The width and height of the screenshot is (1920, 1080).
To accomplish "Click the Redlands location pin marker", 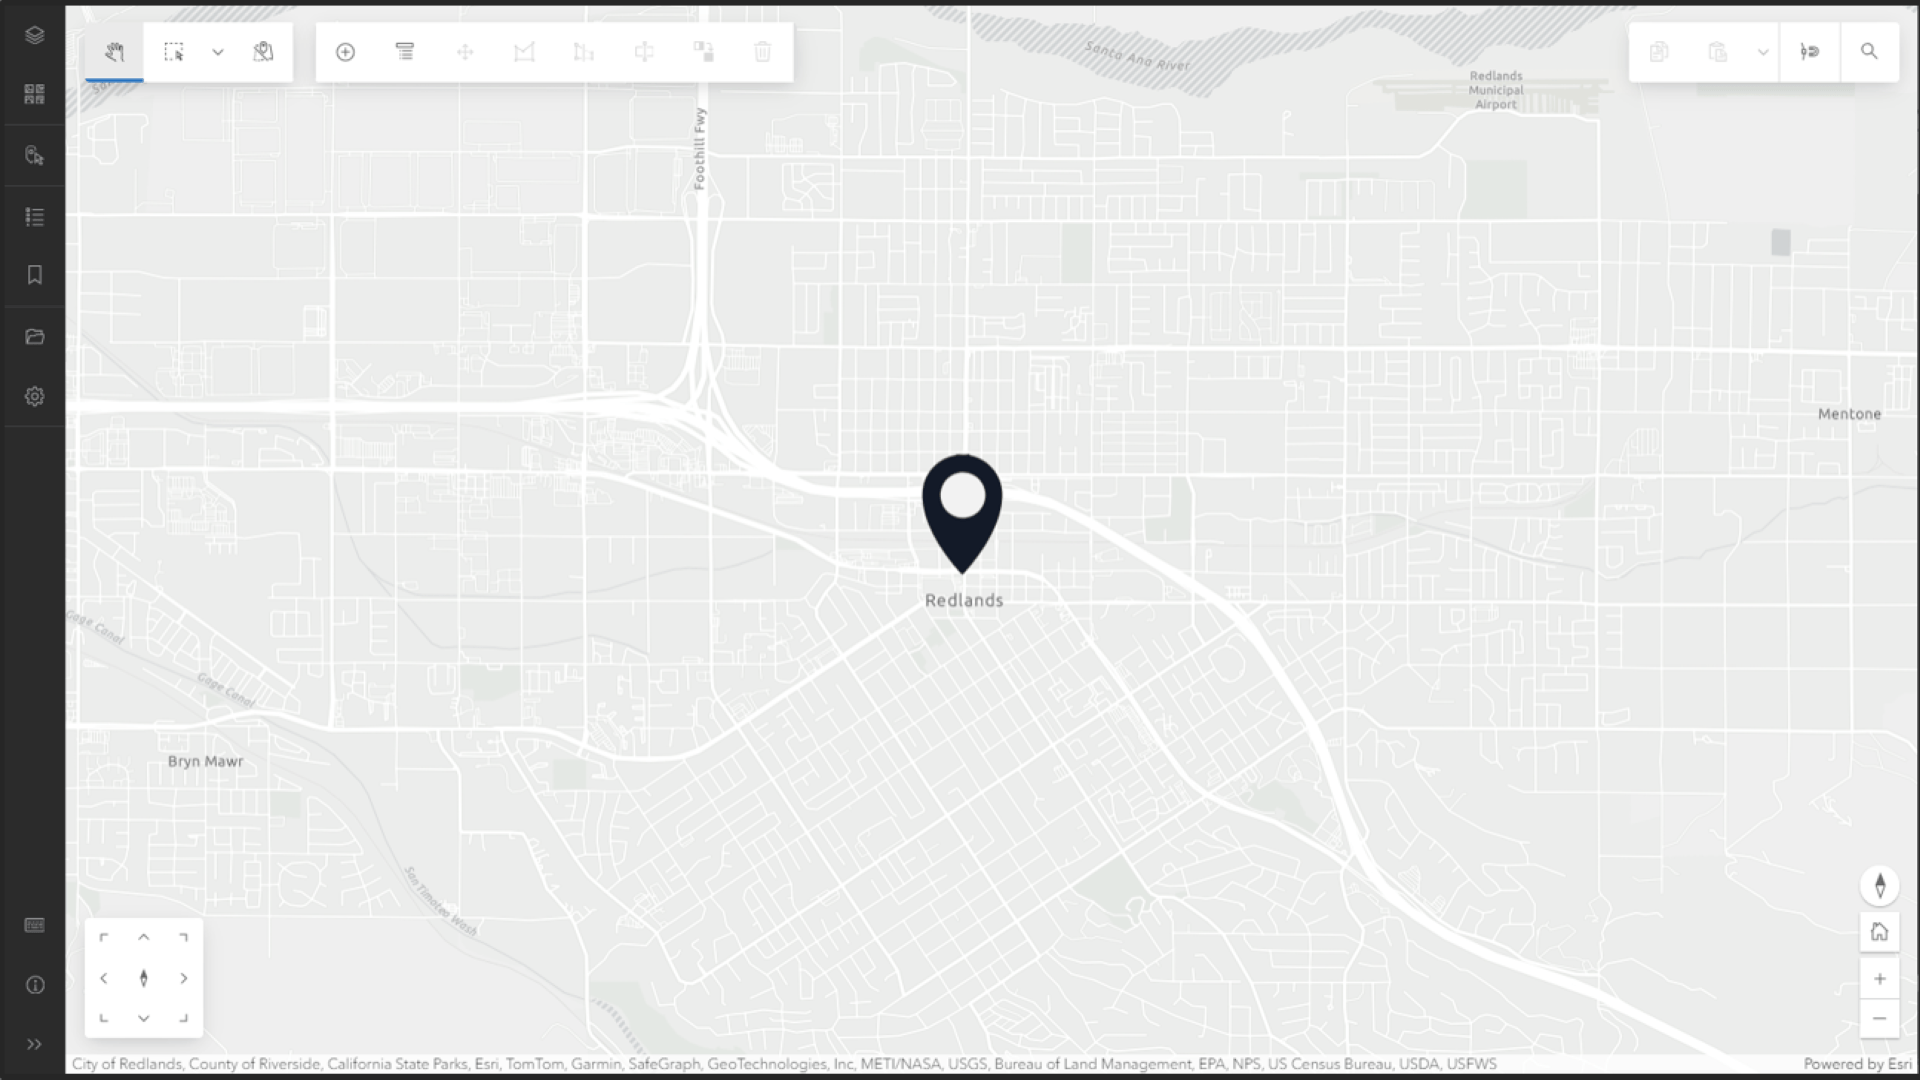I will coord(962,513).
